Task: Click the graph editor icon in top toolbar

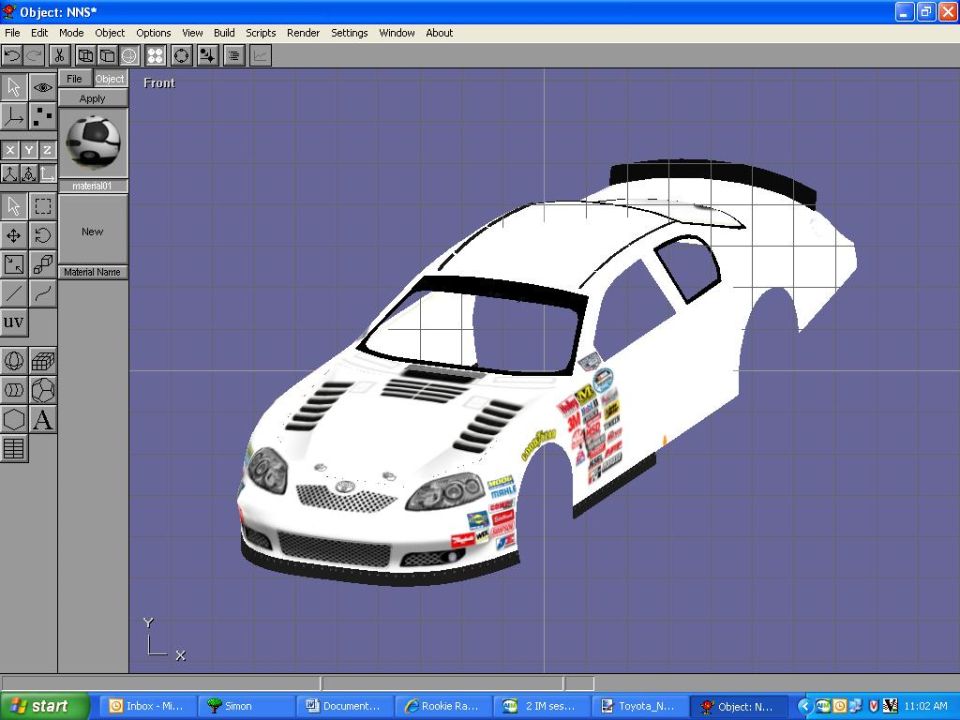Action: coord(260,56)
